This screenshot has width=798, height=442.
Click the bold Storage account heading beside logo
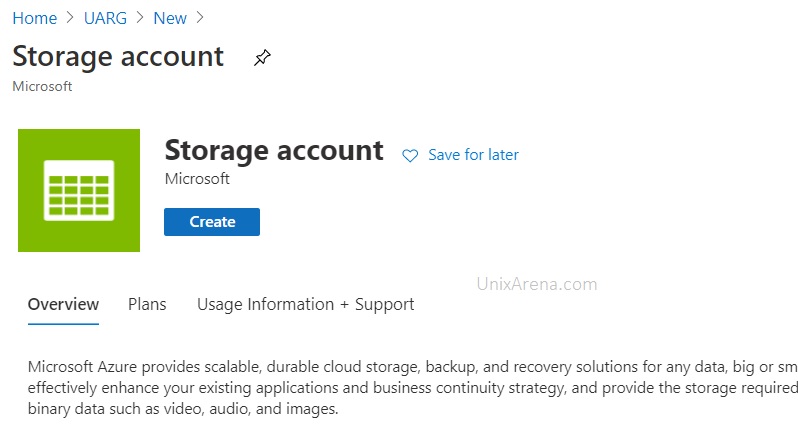pos(274,150)
